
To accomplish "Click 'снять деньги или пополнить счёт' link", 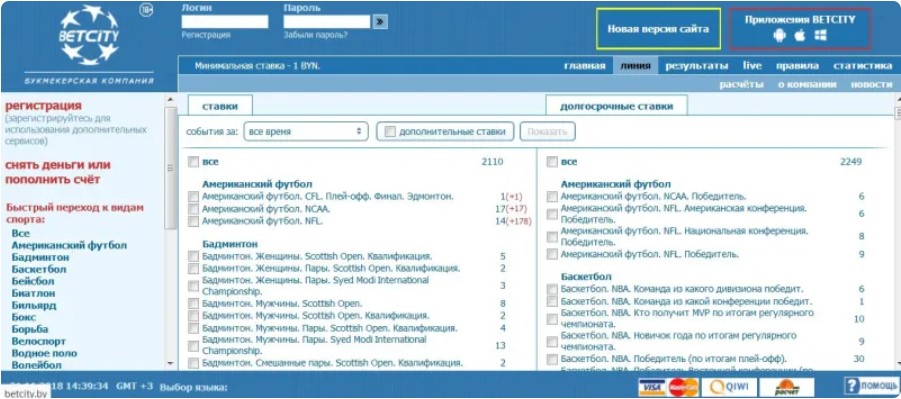I will pyautogui.click(x=57, y=172).
